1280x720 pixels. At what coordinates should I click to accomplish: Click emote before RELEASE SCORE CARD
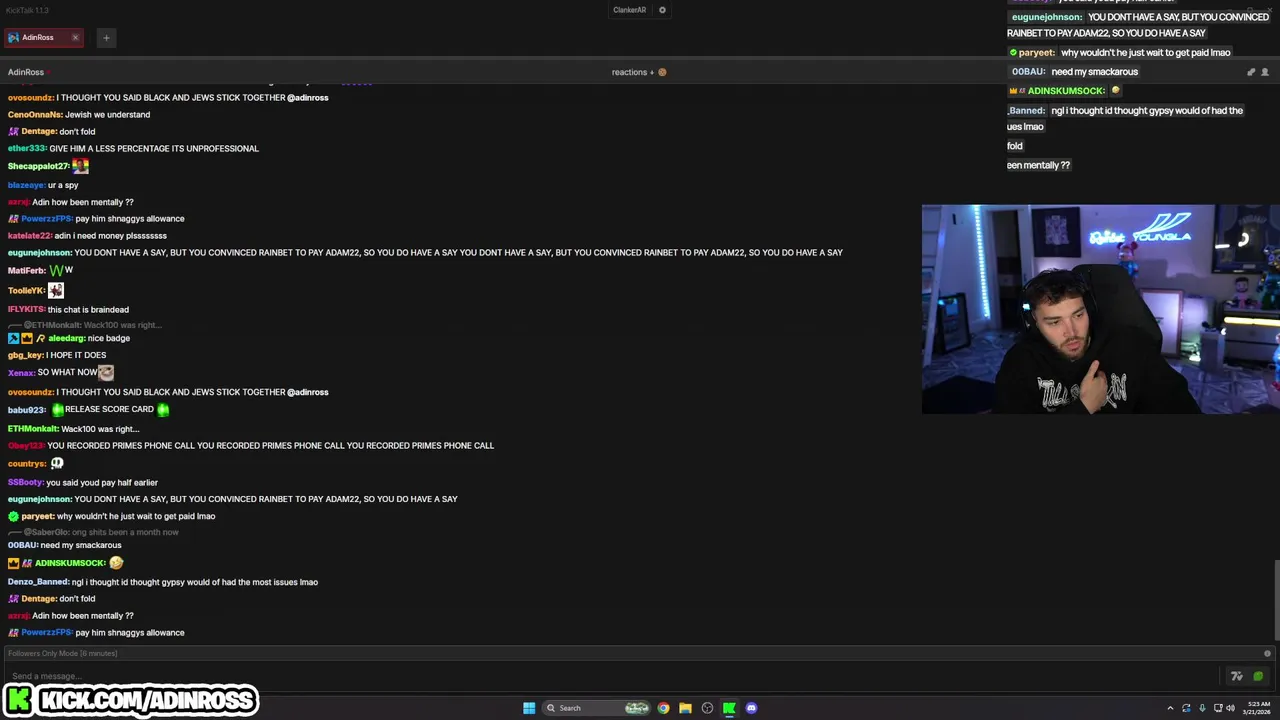(58, 410)
